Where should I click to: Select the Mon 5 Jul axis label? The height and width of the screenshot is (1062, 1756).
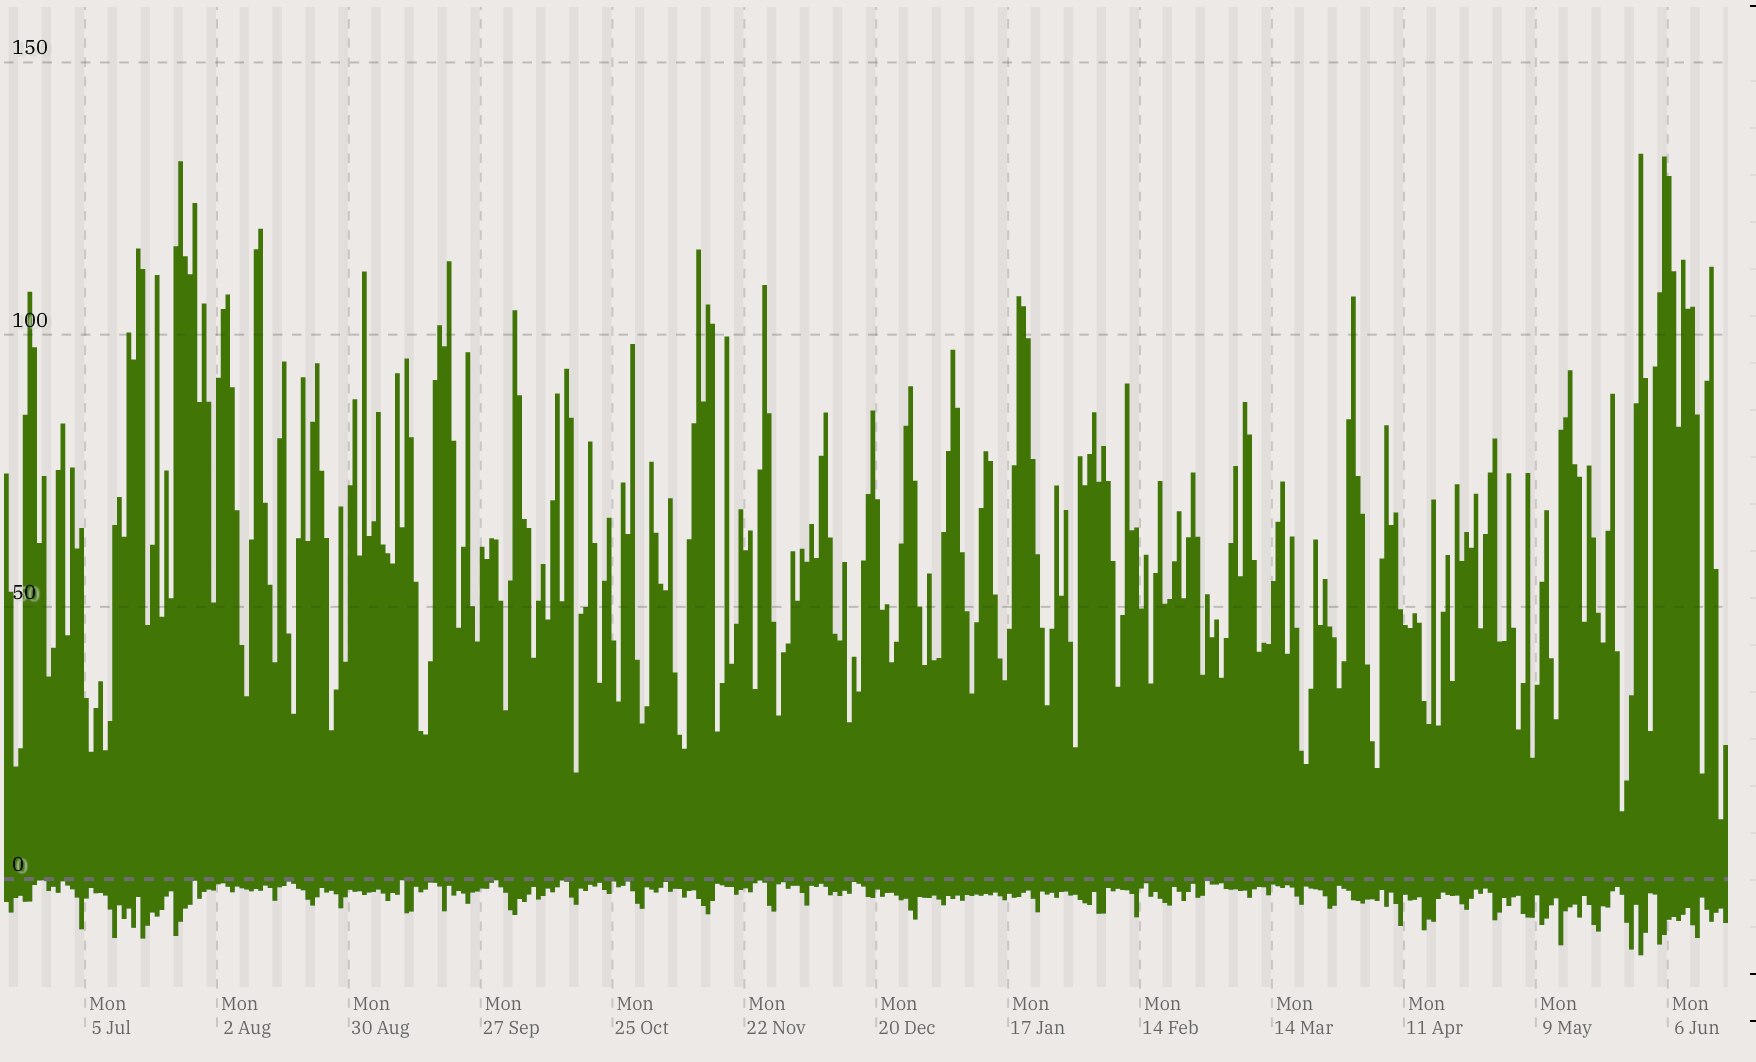pyautogui.click(x=110, y=1015)
